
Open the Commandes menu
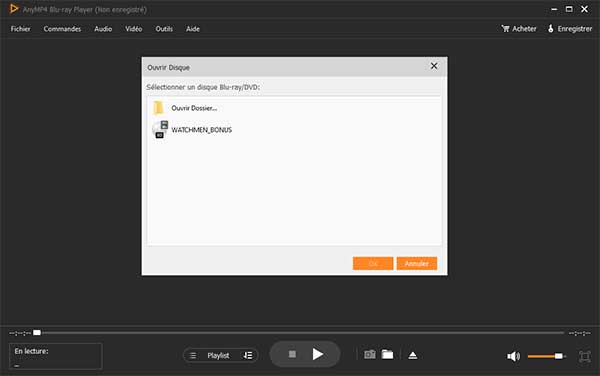[x=62, y=29]
